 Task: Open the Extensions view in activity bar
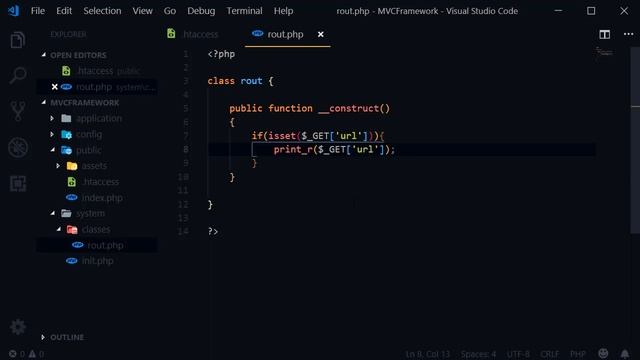click(x=18, y=183)
